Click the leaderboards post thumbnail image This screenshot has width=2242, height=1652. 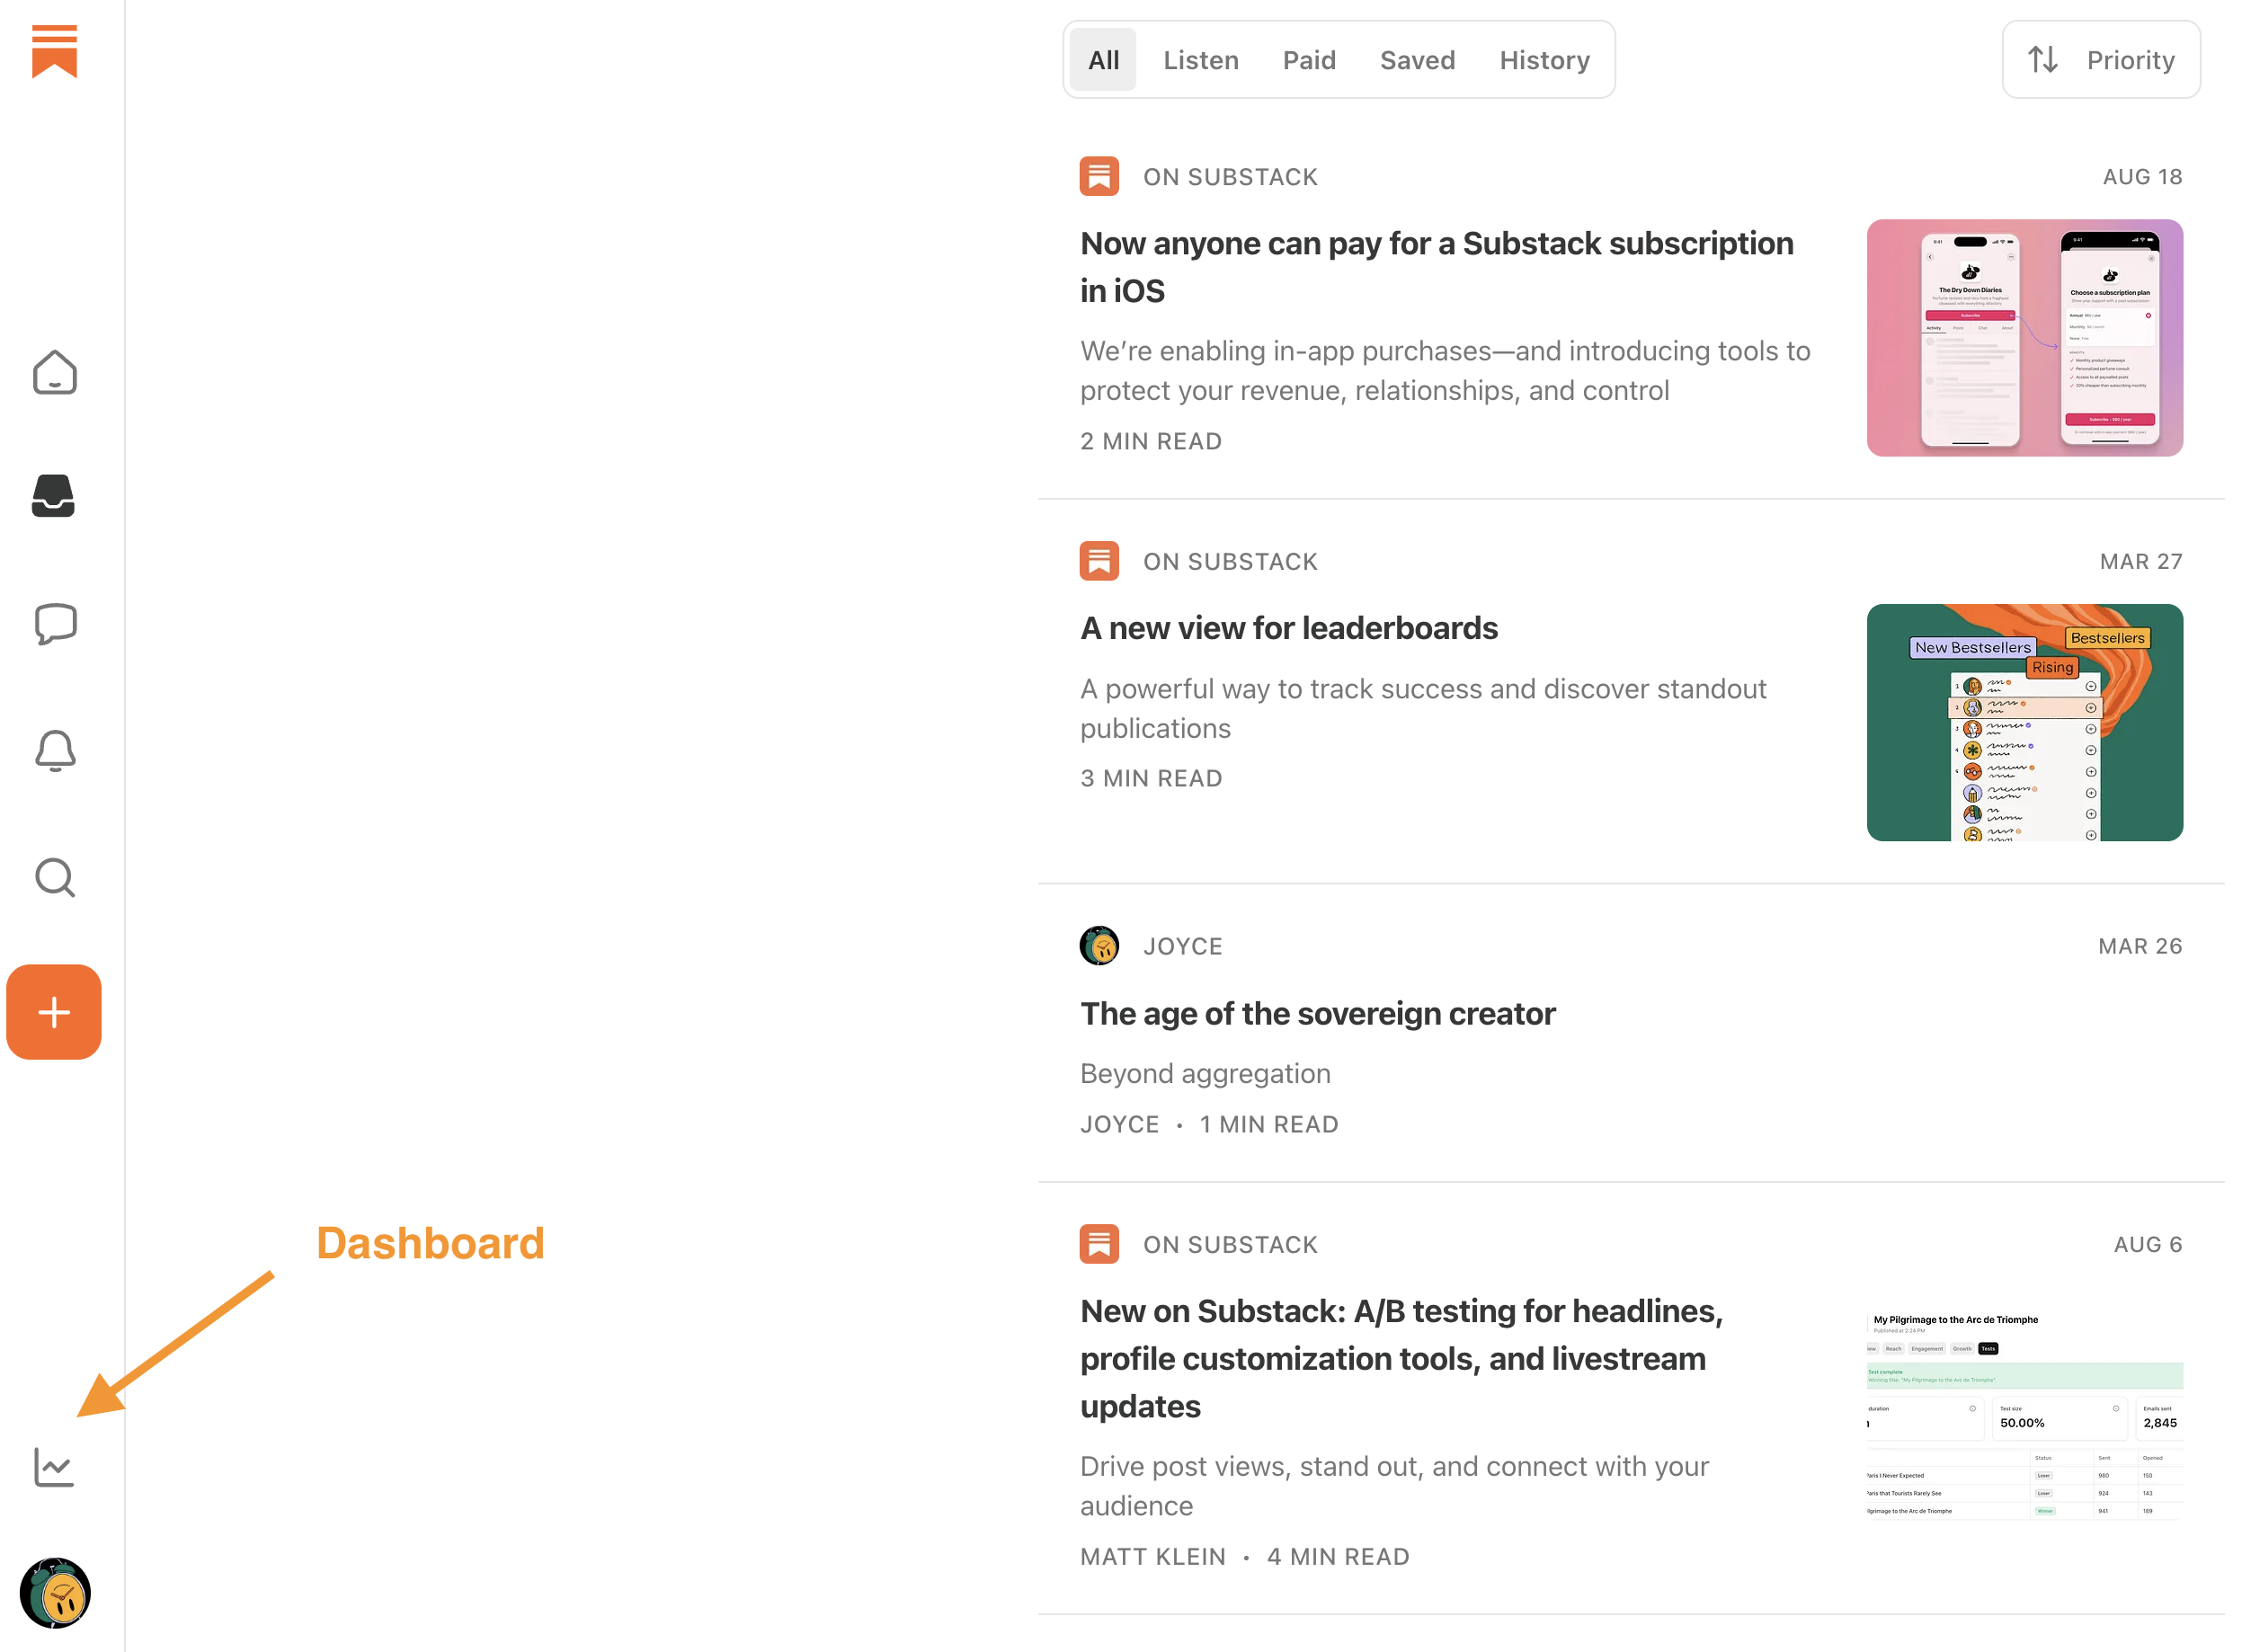tap(2024, 722)
